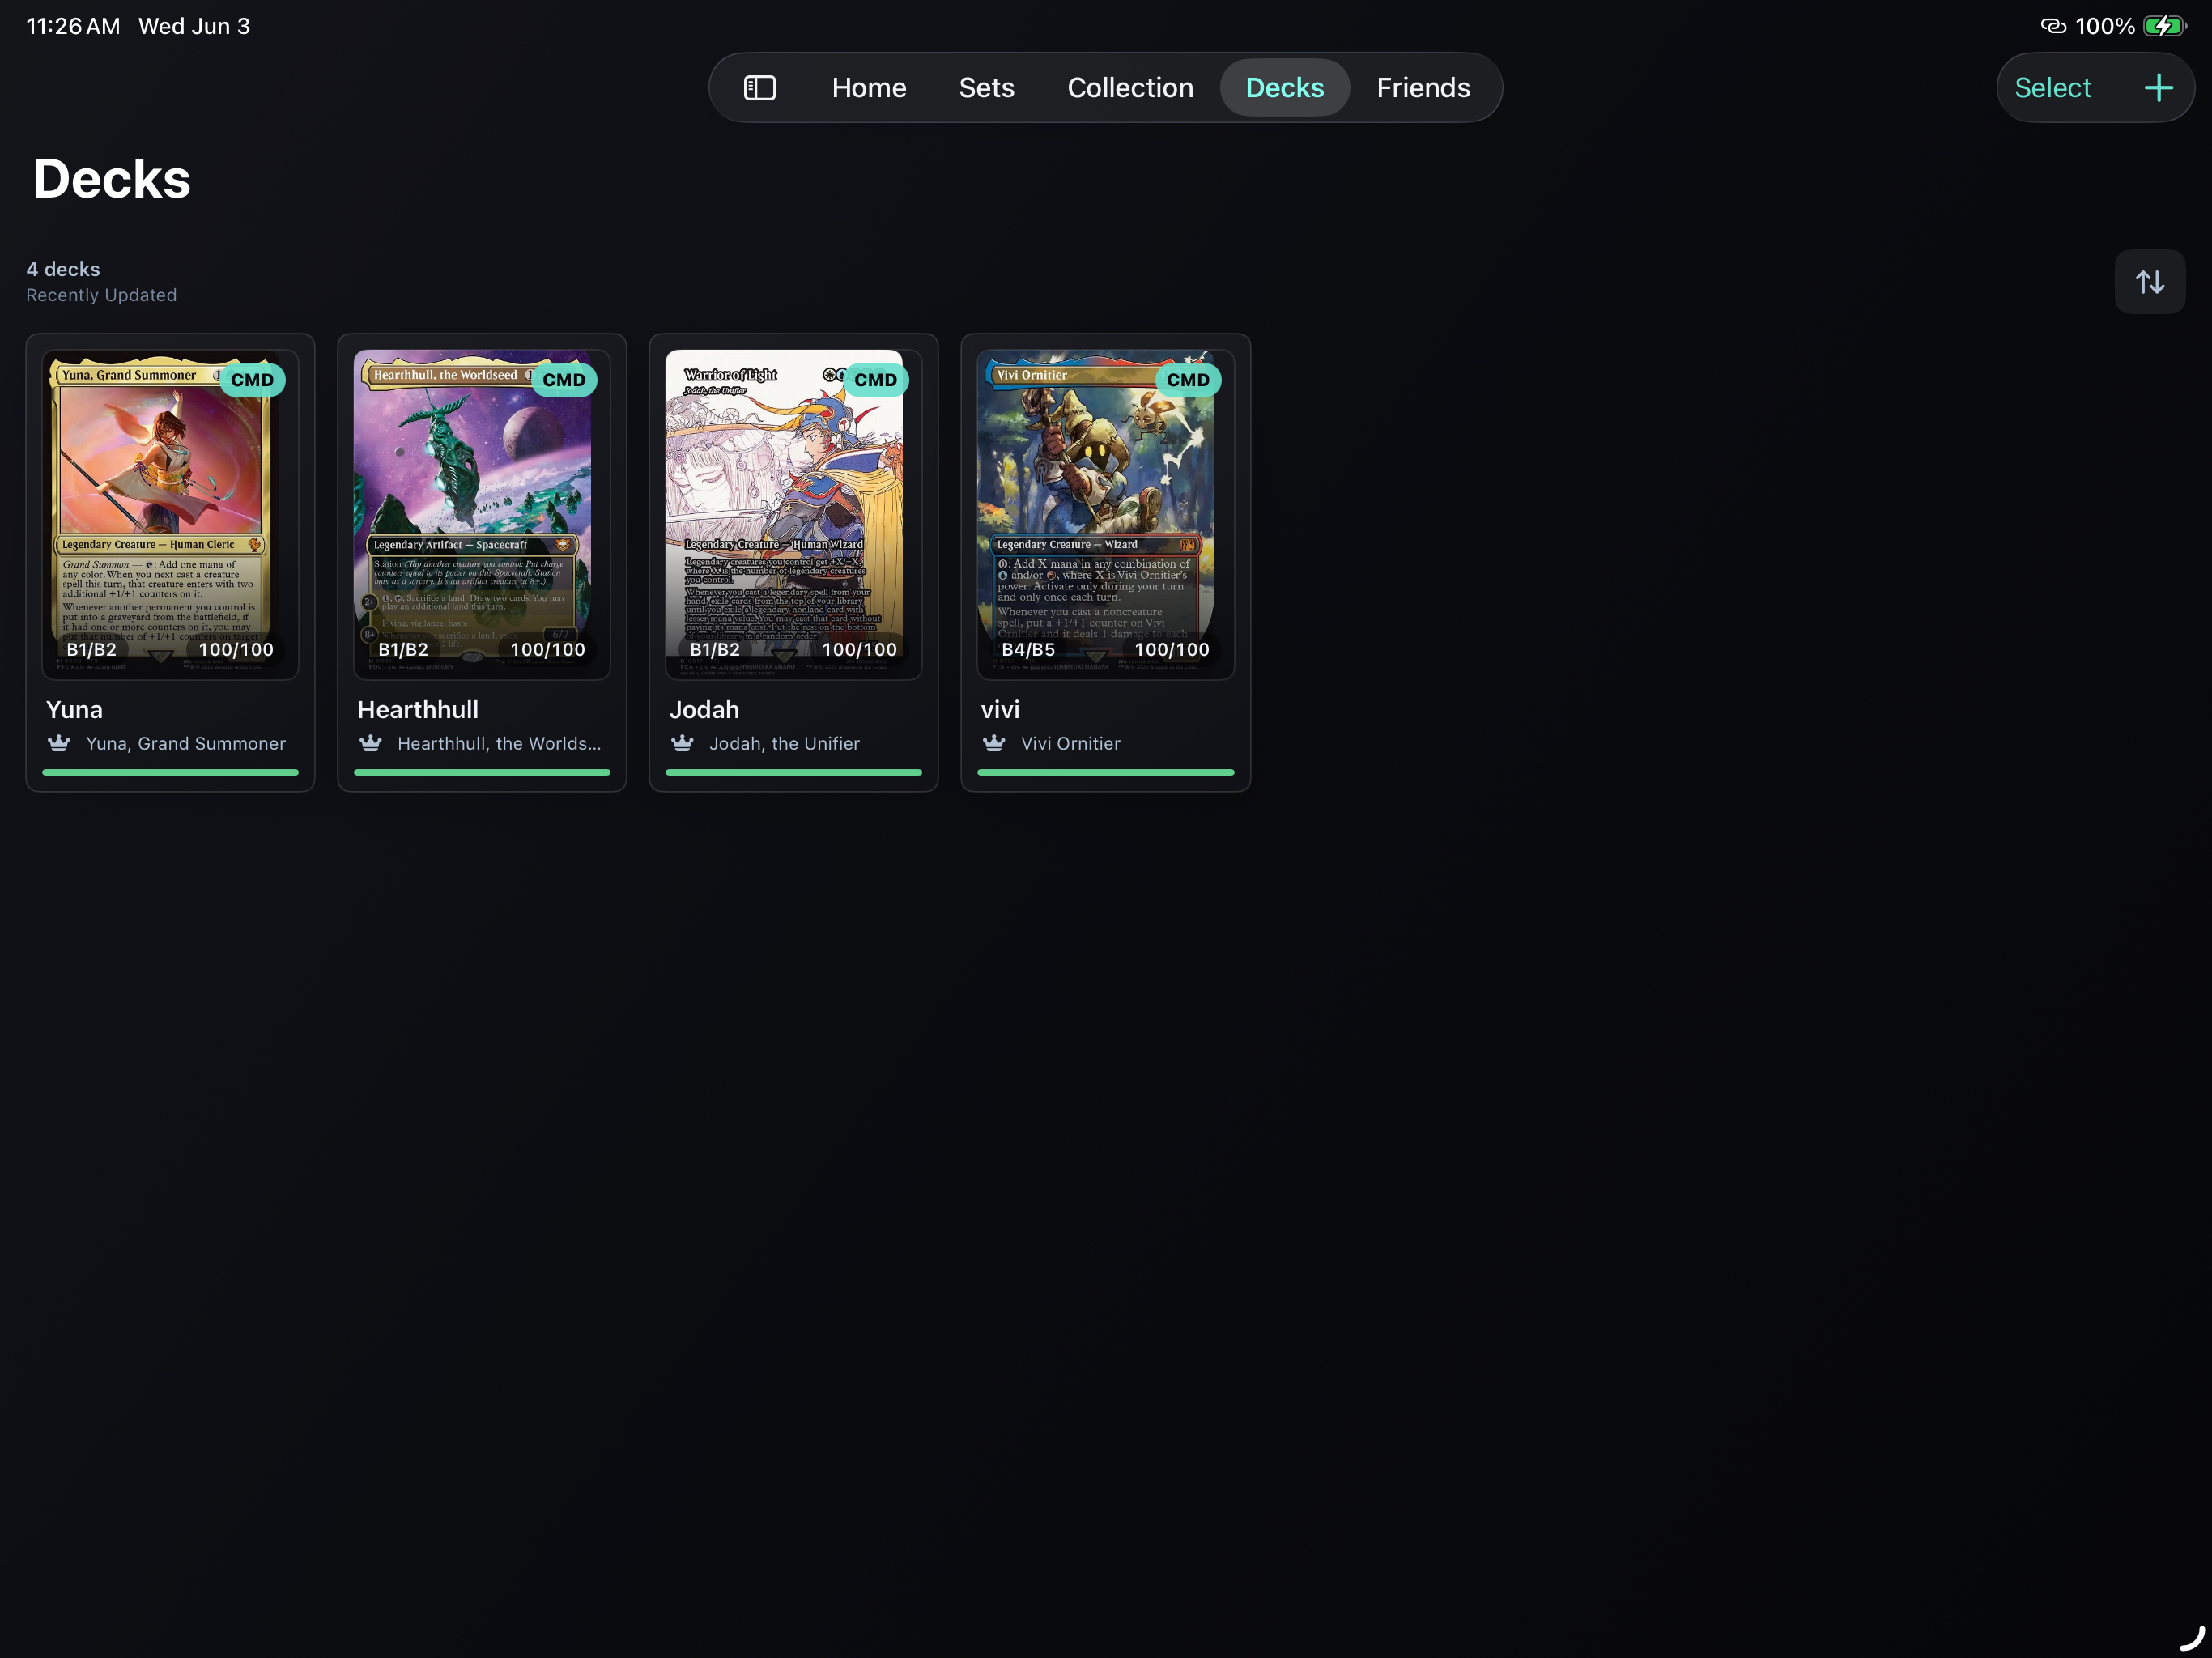Open the Friends tab
This screenshot has width=2212, height=1658.
(x=1423, y=88)
